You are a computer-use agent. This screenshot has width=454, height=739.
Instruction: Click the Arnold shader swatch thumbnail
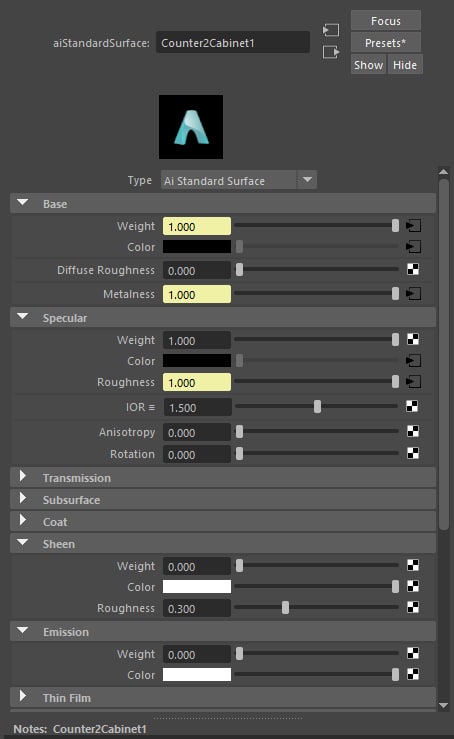pyautogui.click(x=191, y=127)
